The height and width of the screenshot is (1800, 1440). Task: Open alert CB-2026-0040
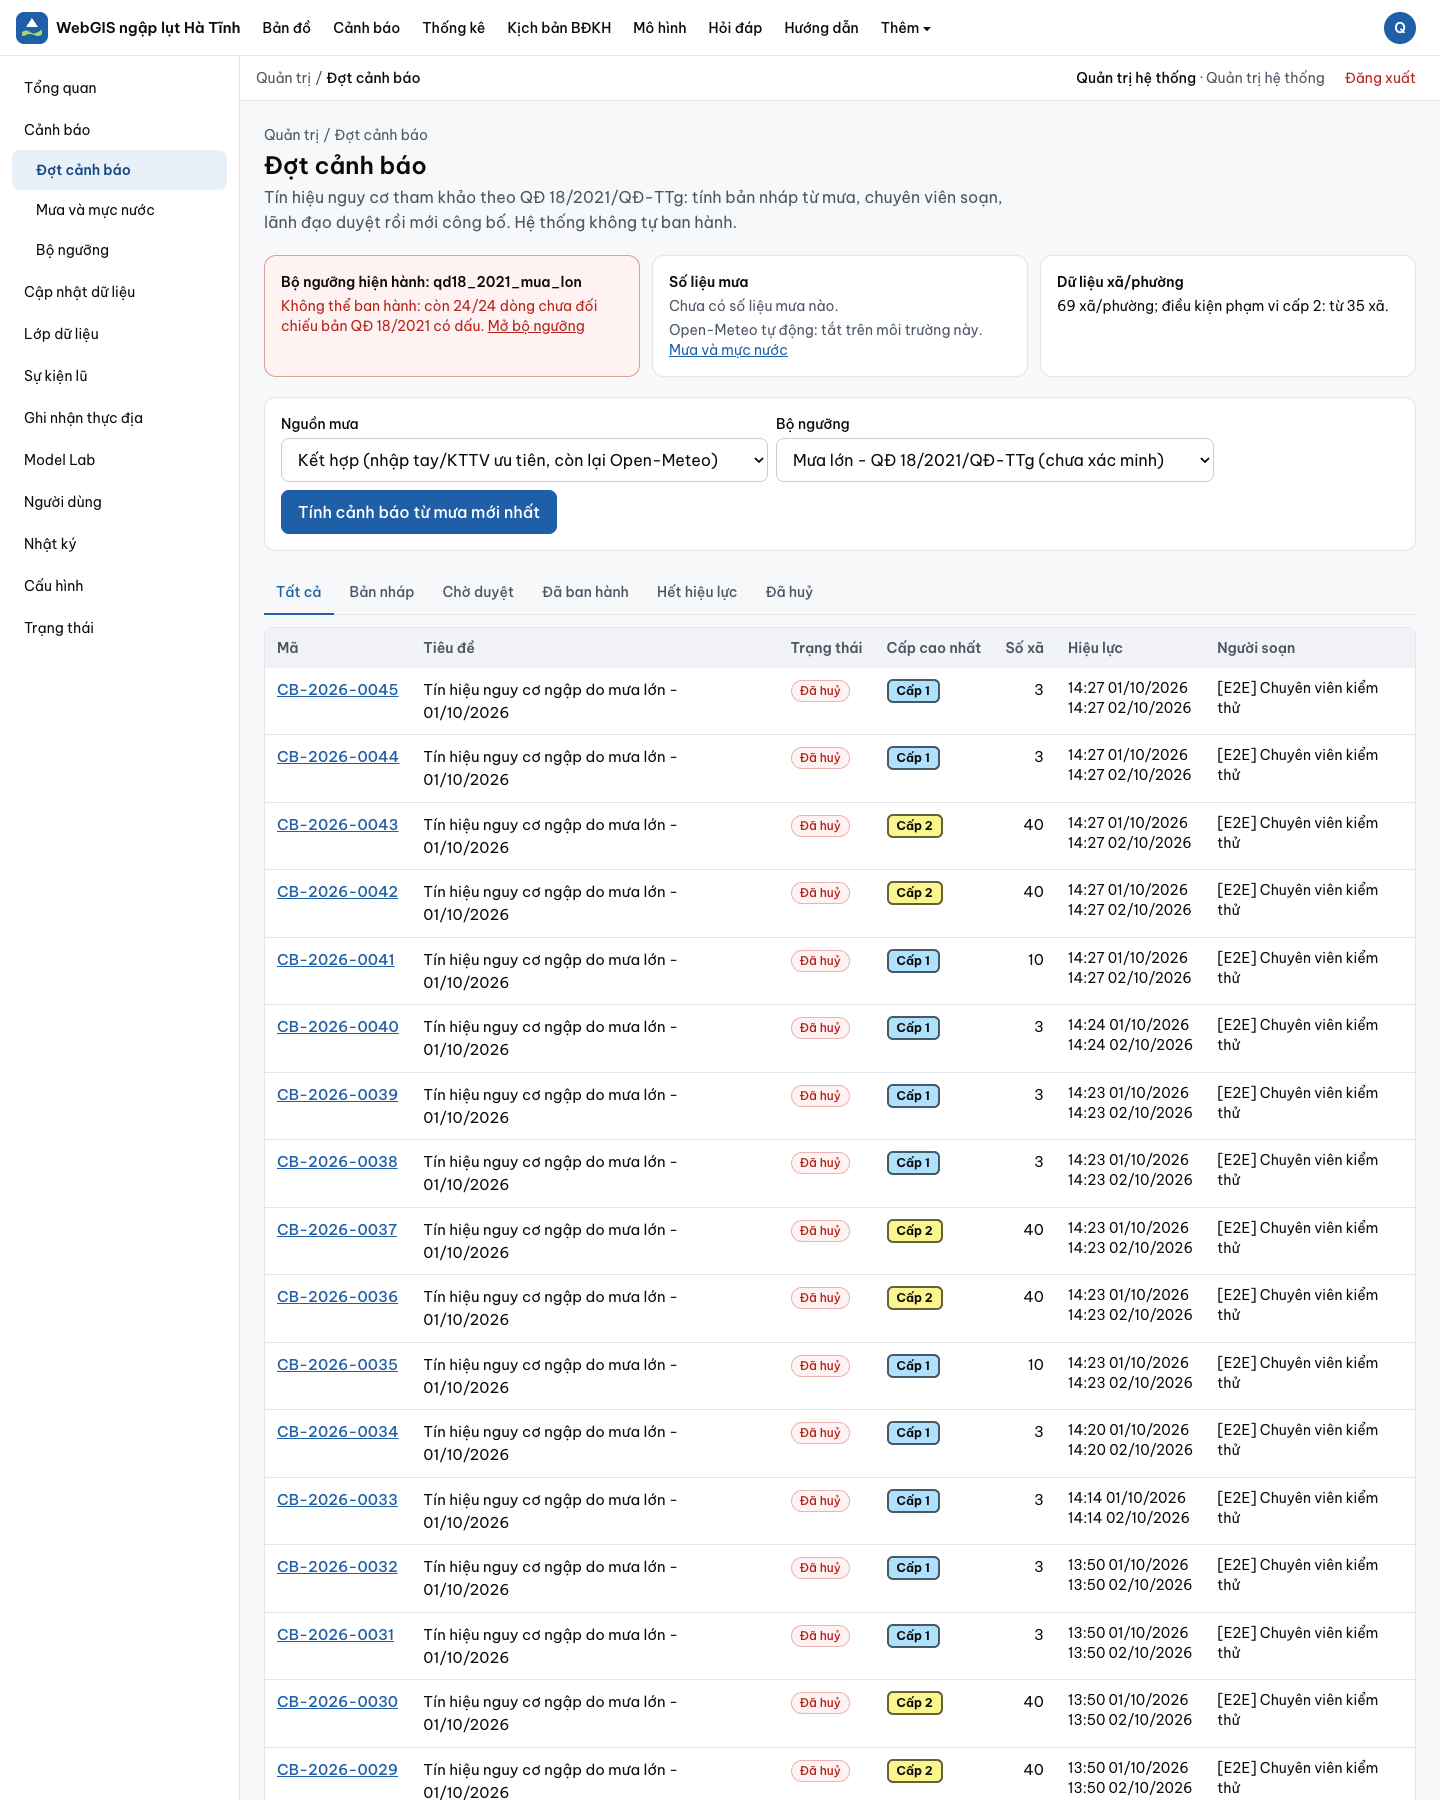337,1027
